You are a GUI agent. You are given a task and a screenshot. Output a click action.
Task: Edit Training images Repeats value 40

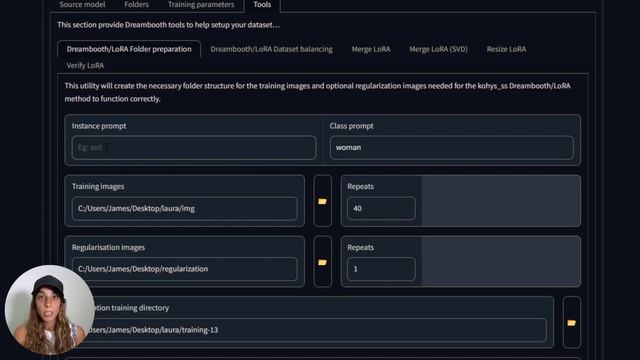point(381,209)
